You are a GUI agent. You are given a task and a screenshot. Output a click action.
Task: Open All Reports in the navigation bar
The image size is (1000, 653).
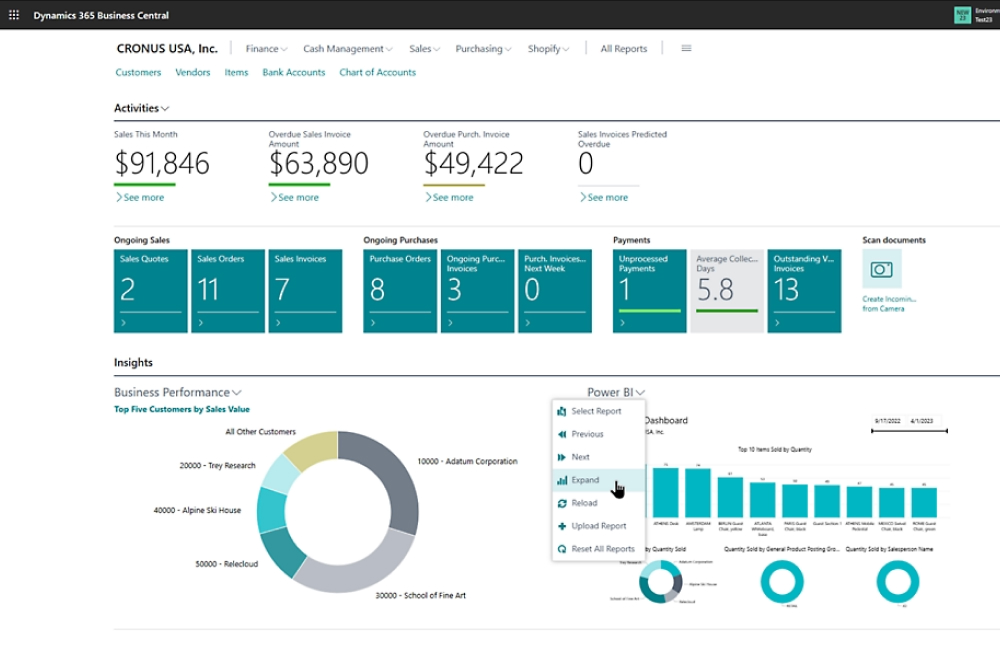[623, 48]
